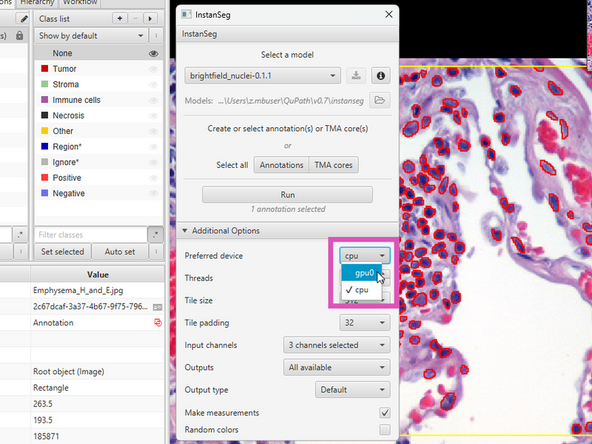Select all TMA cores button
Screen dimensions: 592x444
point(333,165)
